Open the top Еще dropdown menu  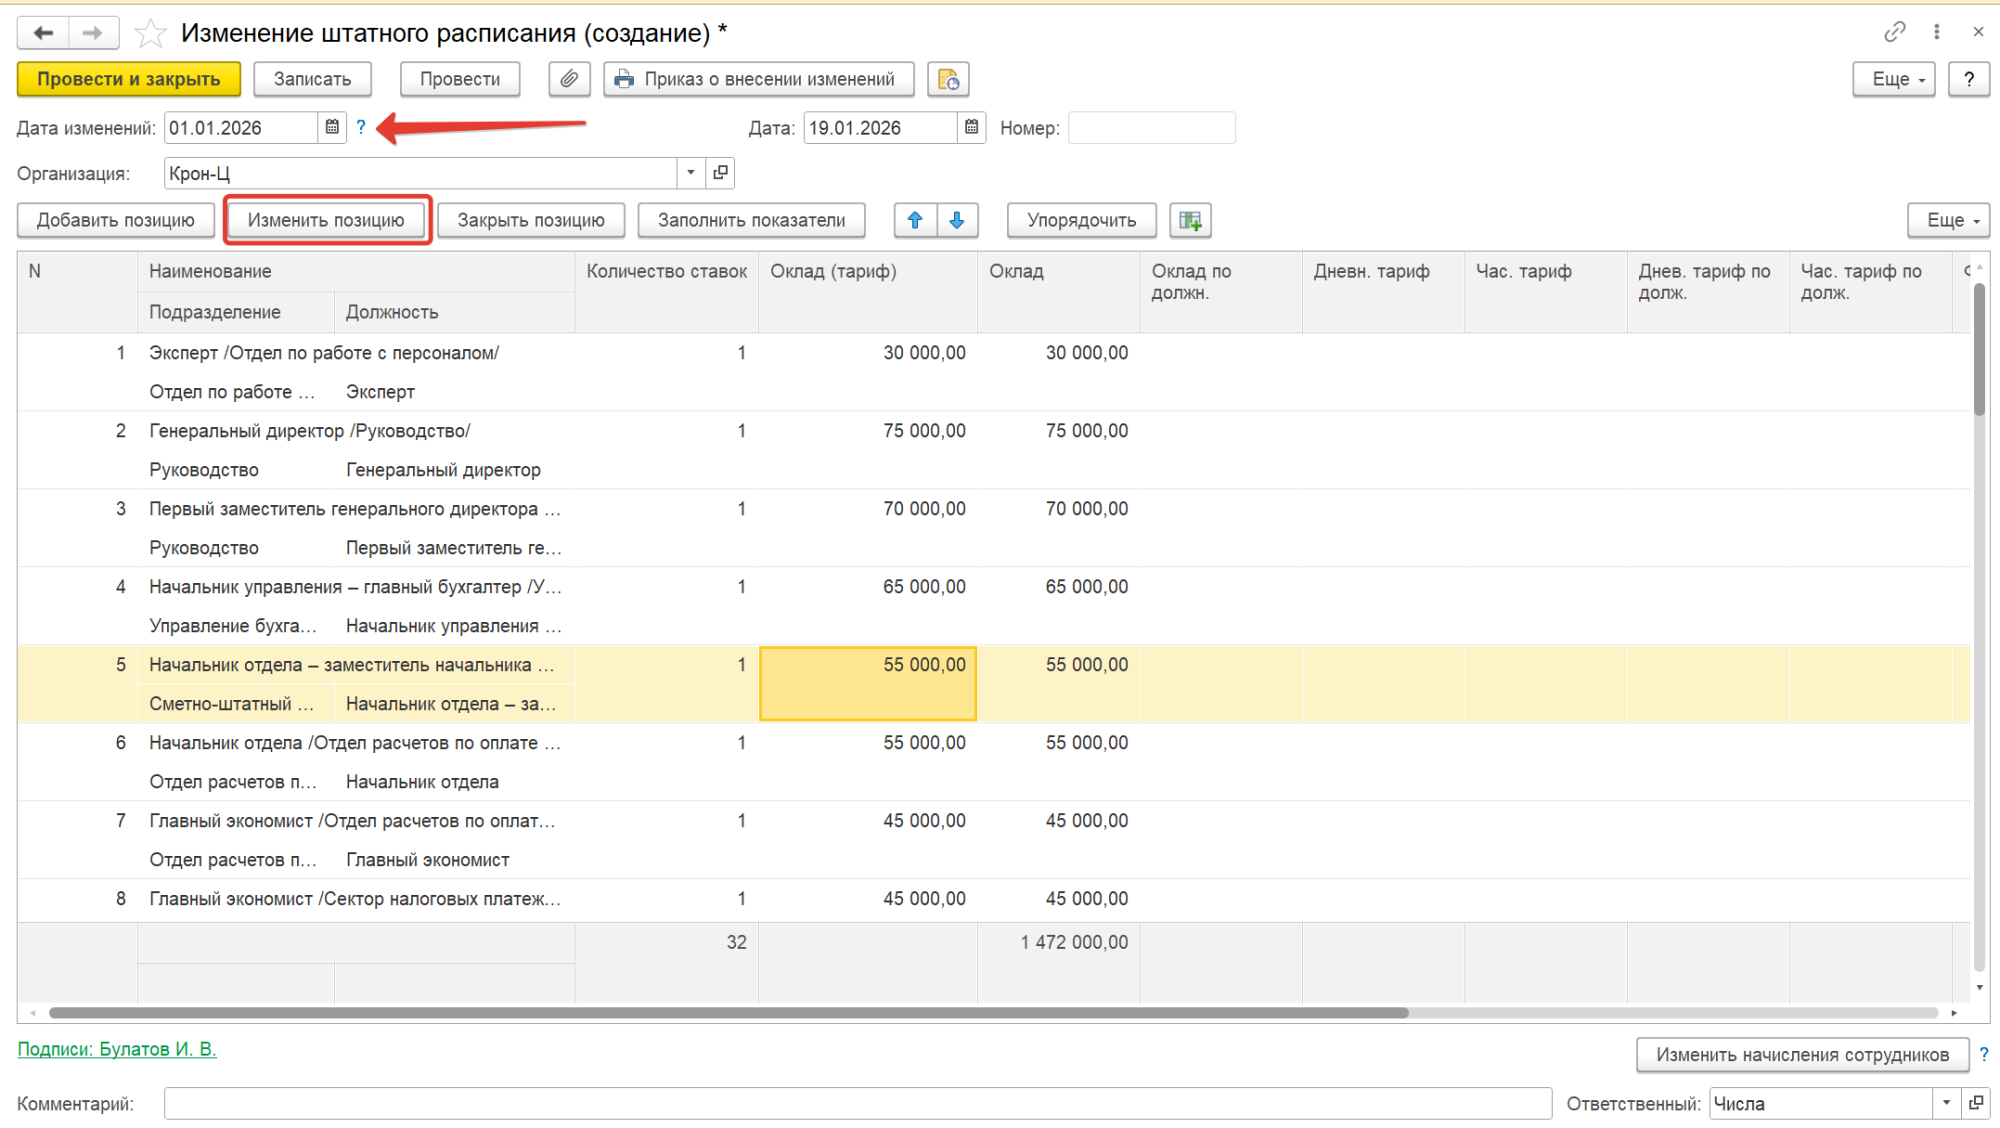tap(1893, 79)
